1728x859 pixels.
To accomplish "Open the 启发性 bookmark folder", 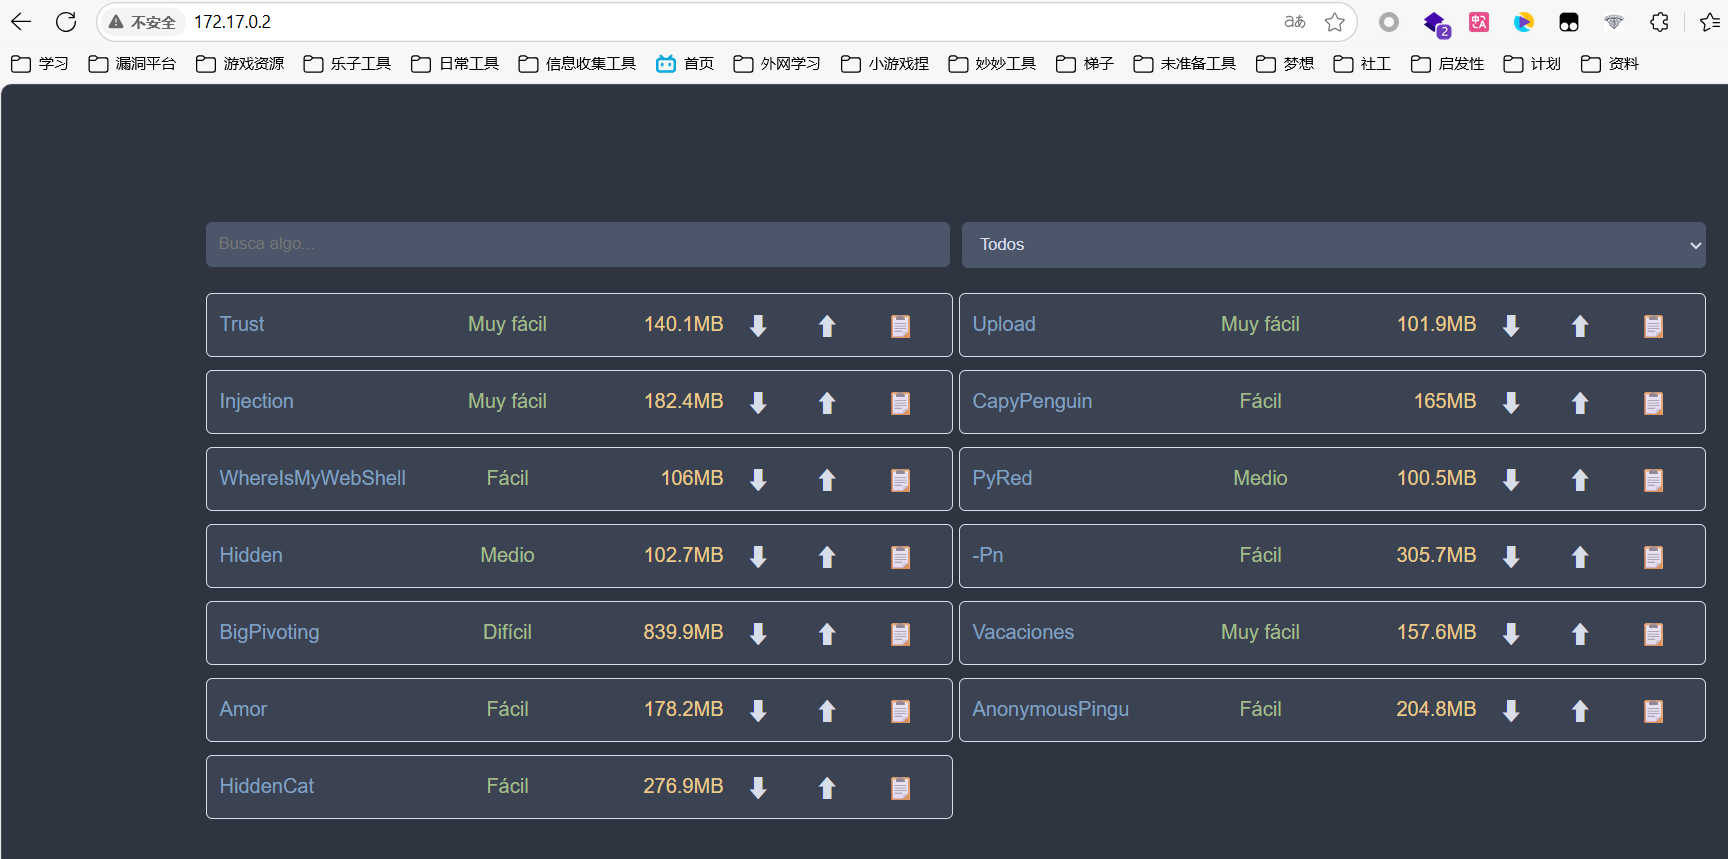I will [x=1447, y=64].
